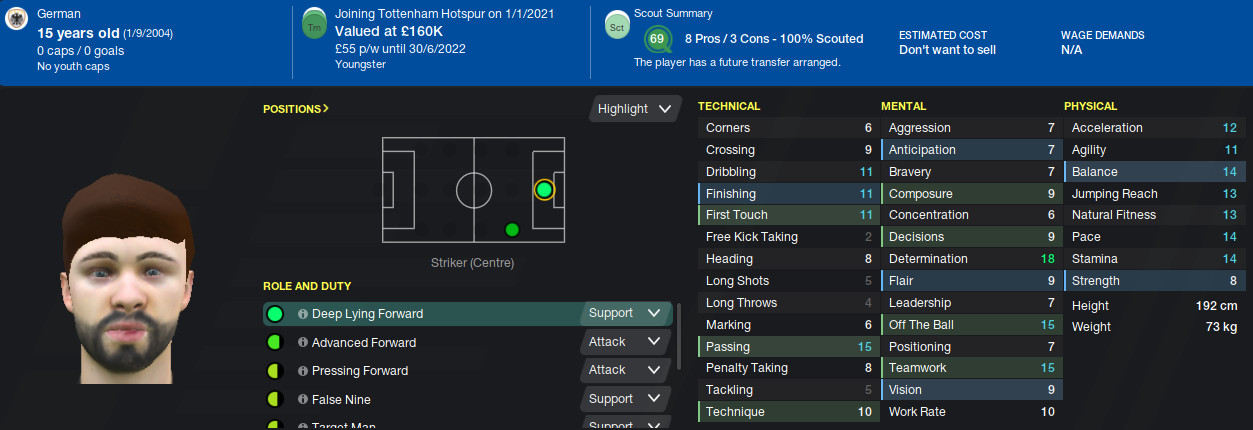Click the scout rating 69 icon
Image resolution: width=1253 pixels, height=430 pixels.
(657, 39)
